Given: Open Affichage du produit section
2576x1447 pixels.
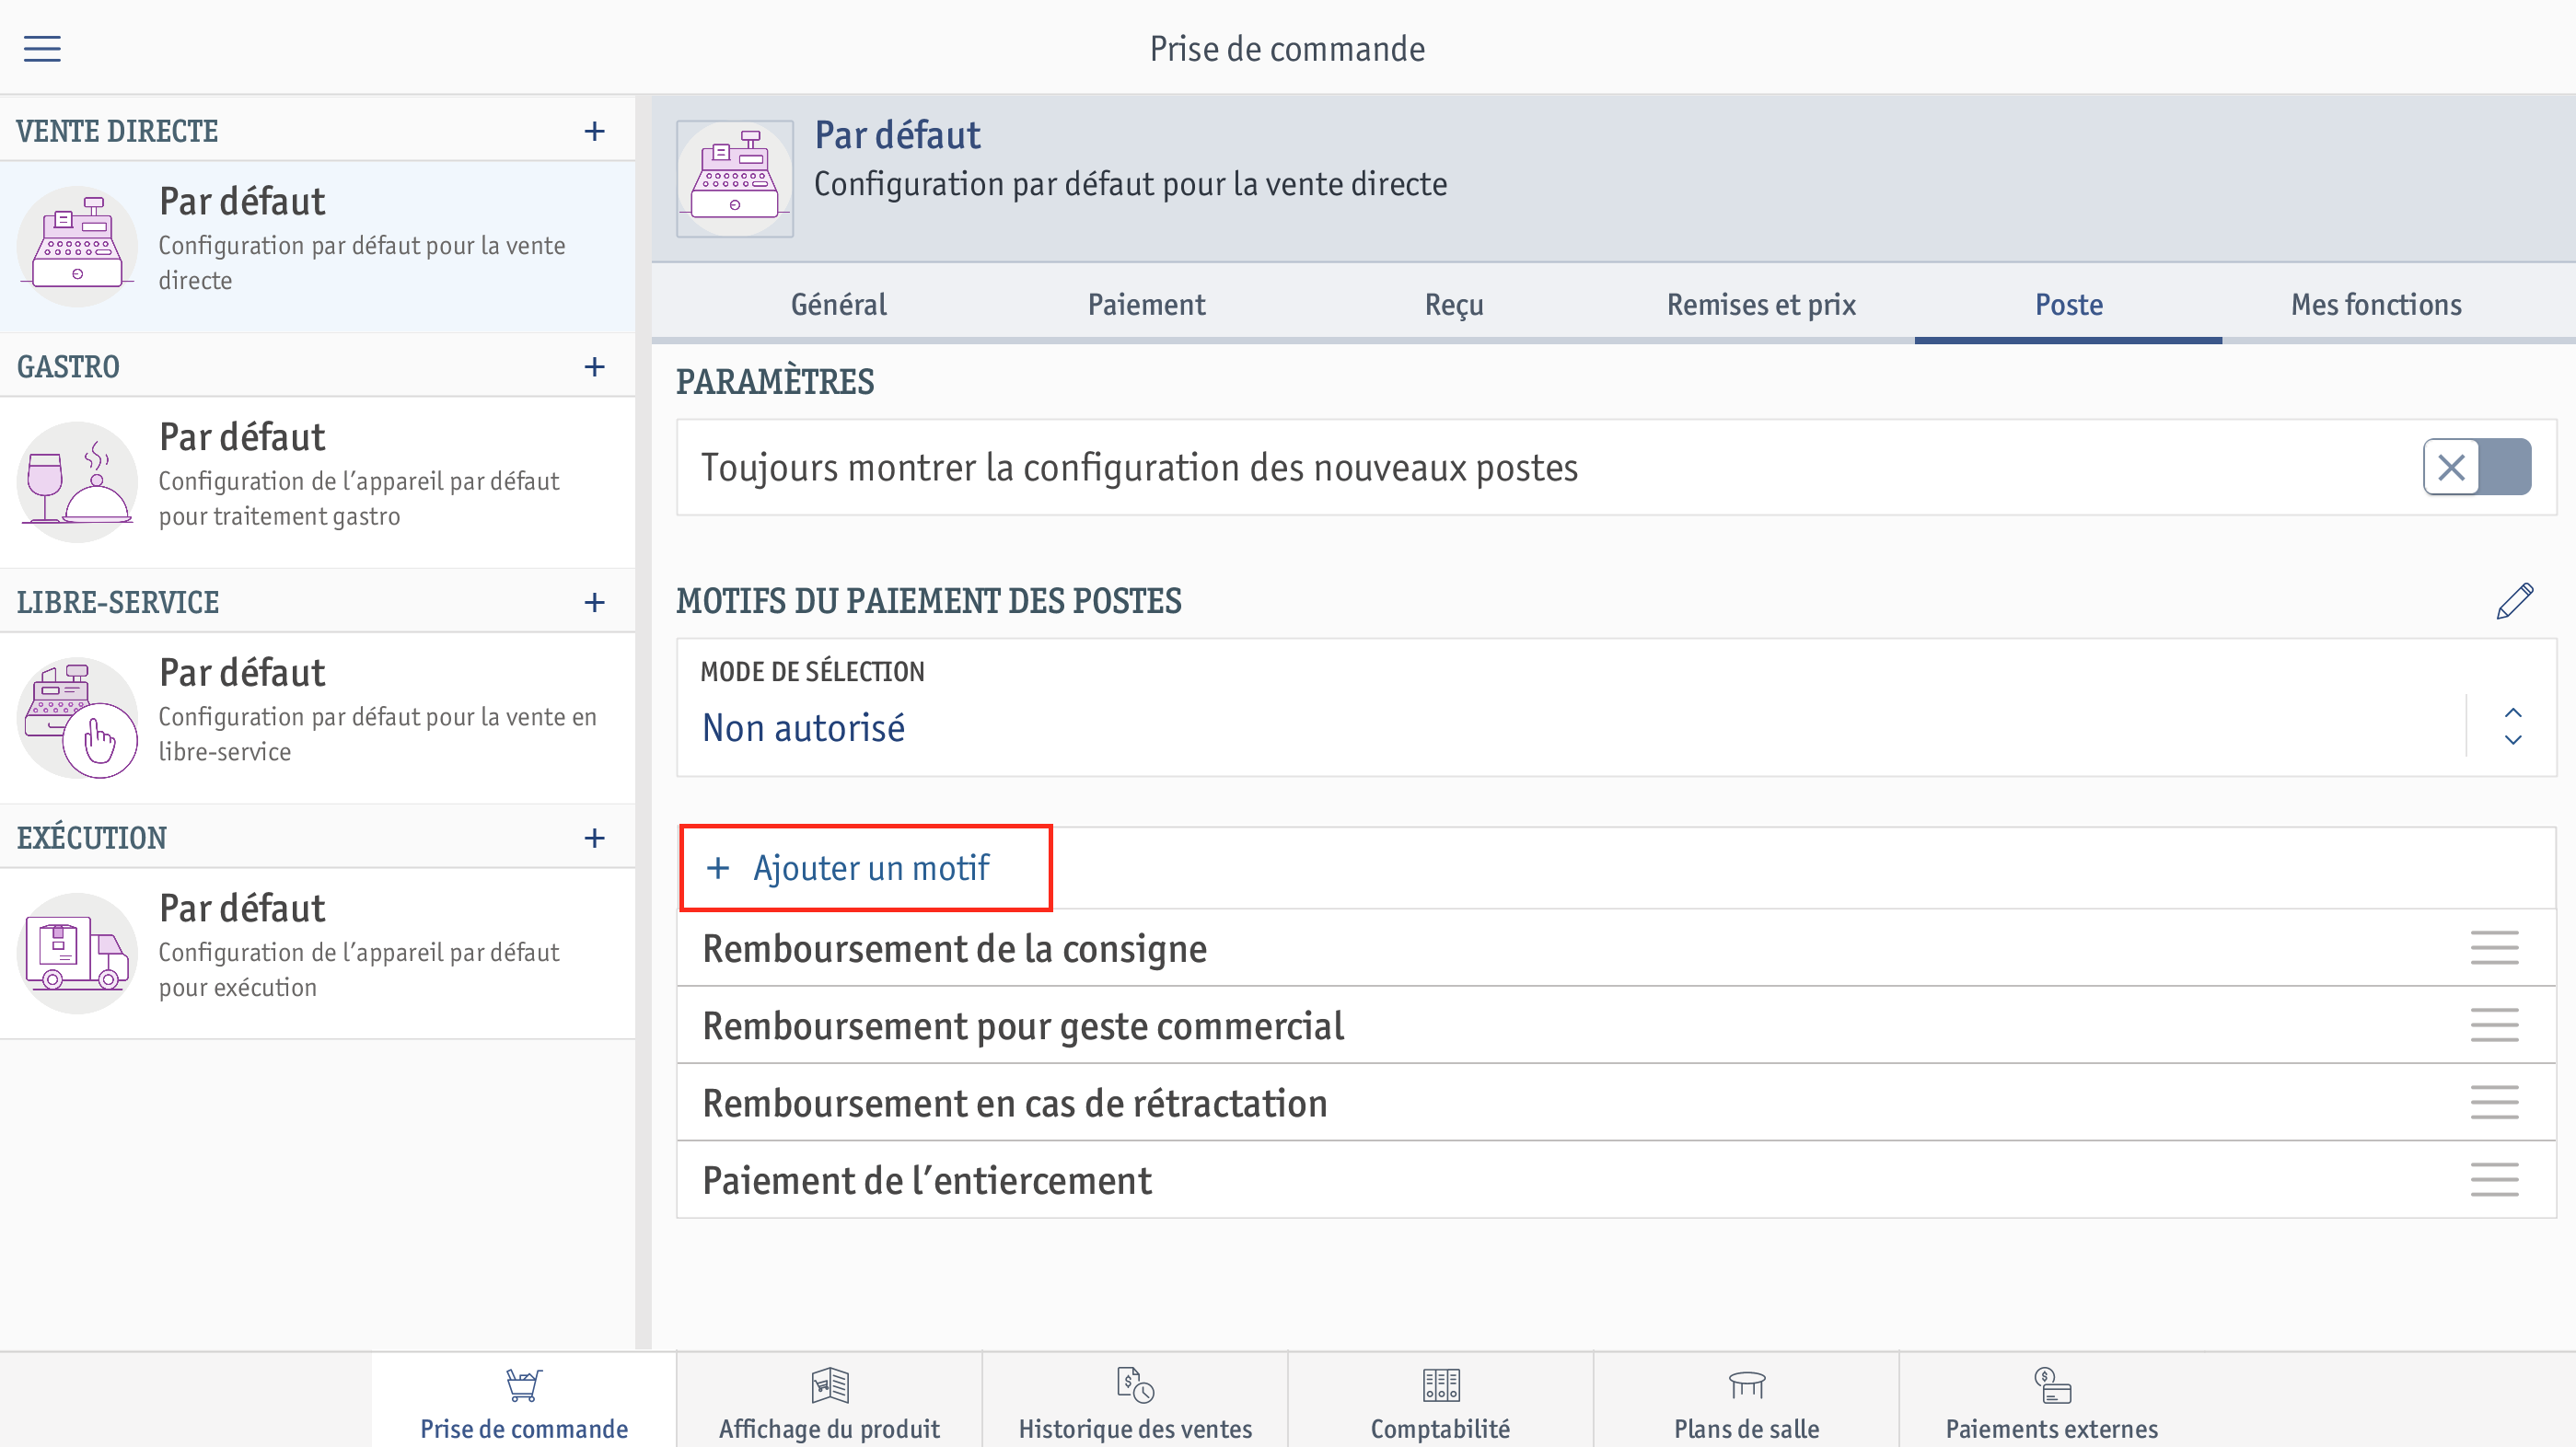Looking at the screenshot, I should pyautogui.click(x=830, y=1400).
